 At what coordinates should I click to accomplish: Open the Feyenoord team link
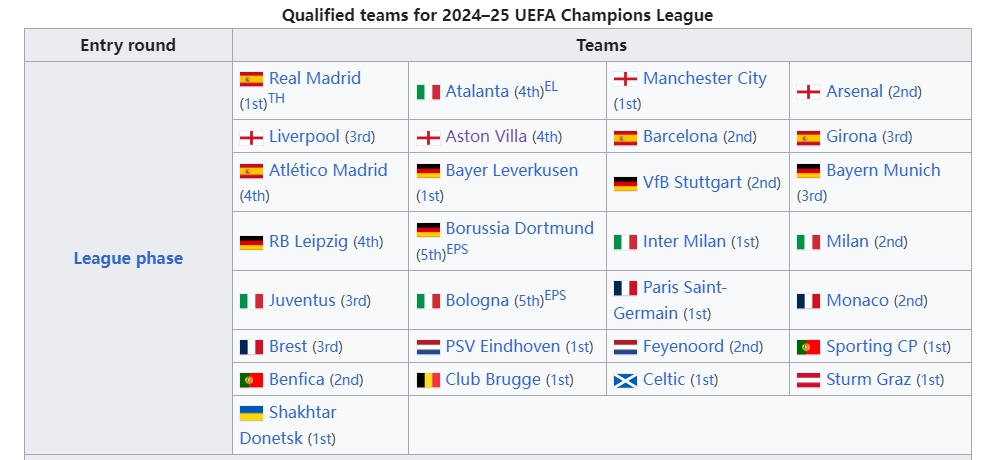click(x=683, y=347)
